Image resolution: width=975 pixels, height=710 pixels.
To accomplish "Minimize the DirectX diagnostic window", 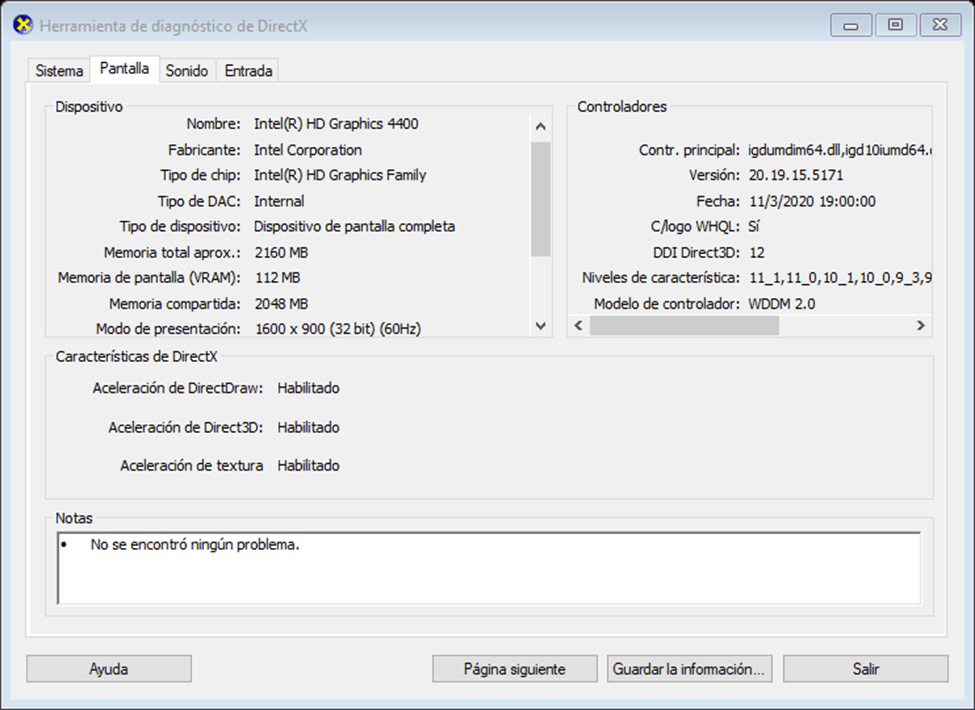I will coord(851,25).
